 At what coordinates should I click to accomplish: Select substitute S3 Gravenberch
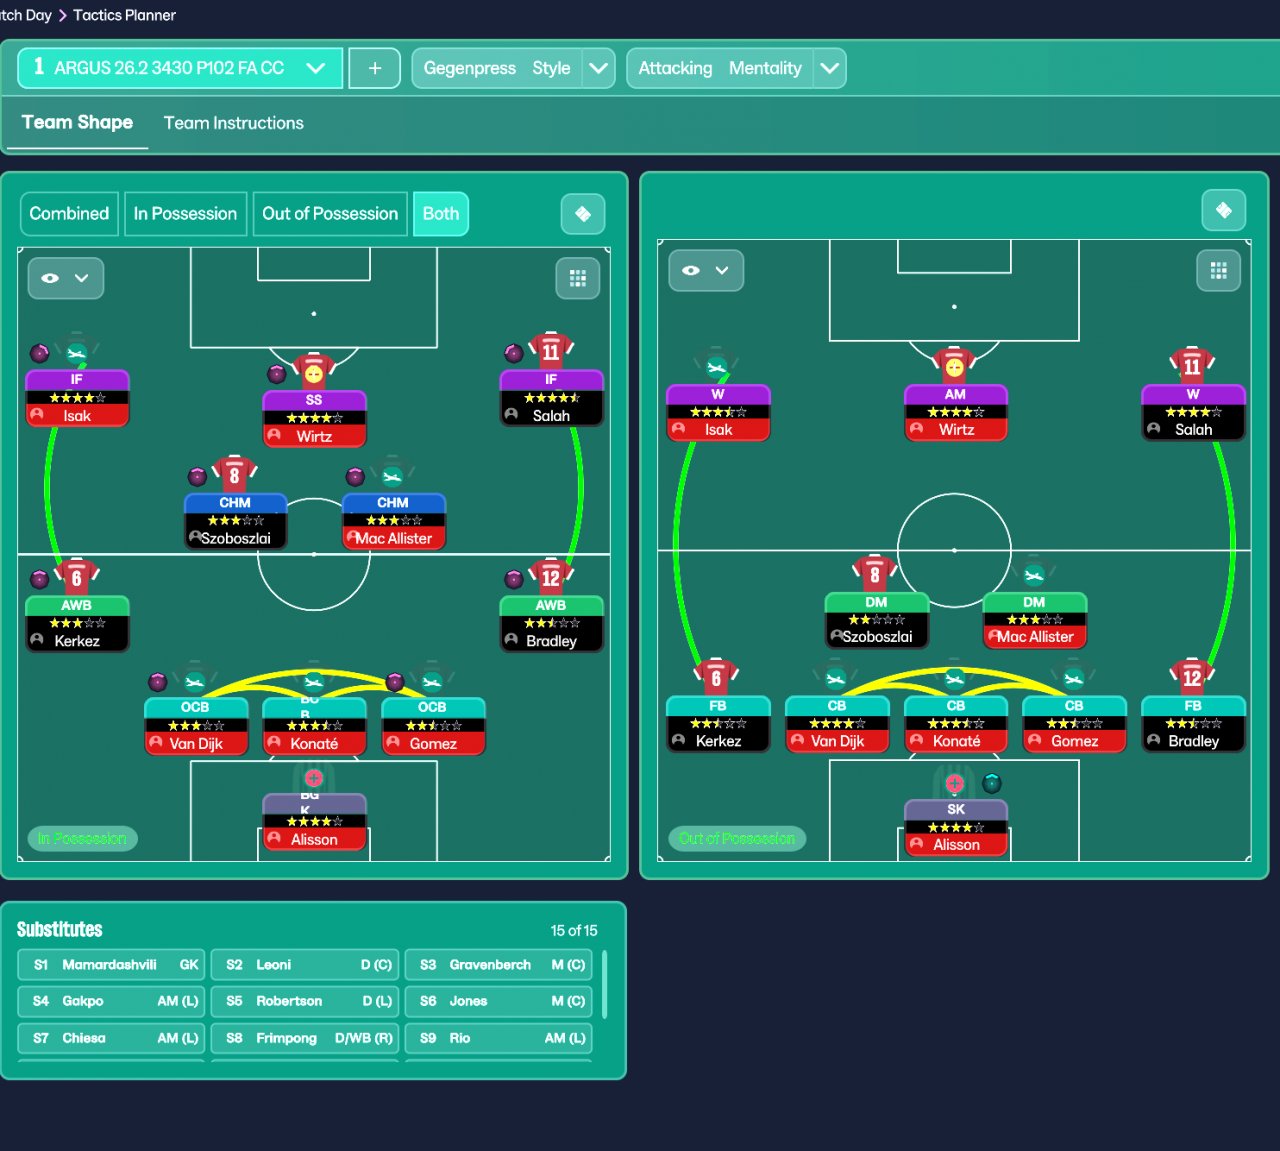(x=498, y=965)
